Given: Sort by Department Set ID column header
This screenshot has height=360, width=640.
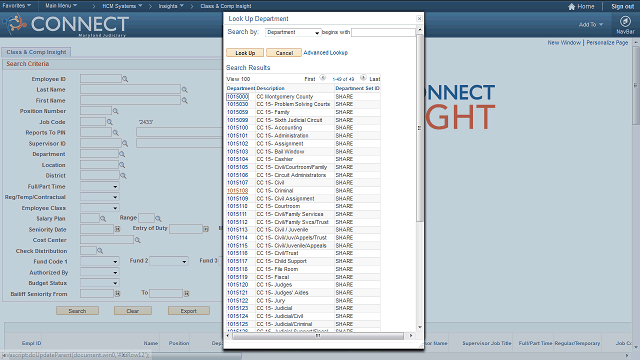Looking at the screenshot, I should click(x=357, y=88).
